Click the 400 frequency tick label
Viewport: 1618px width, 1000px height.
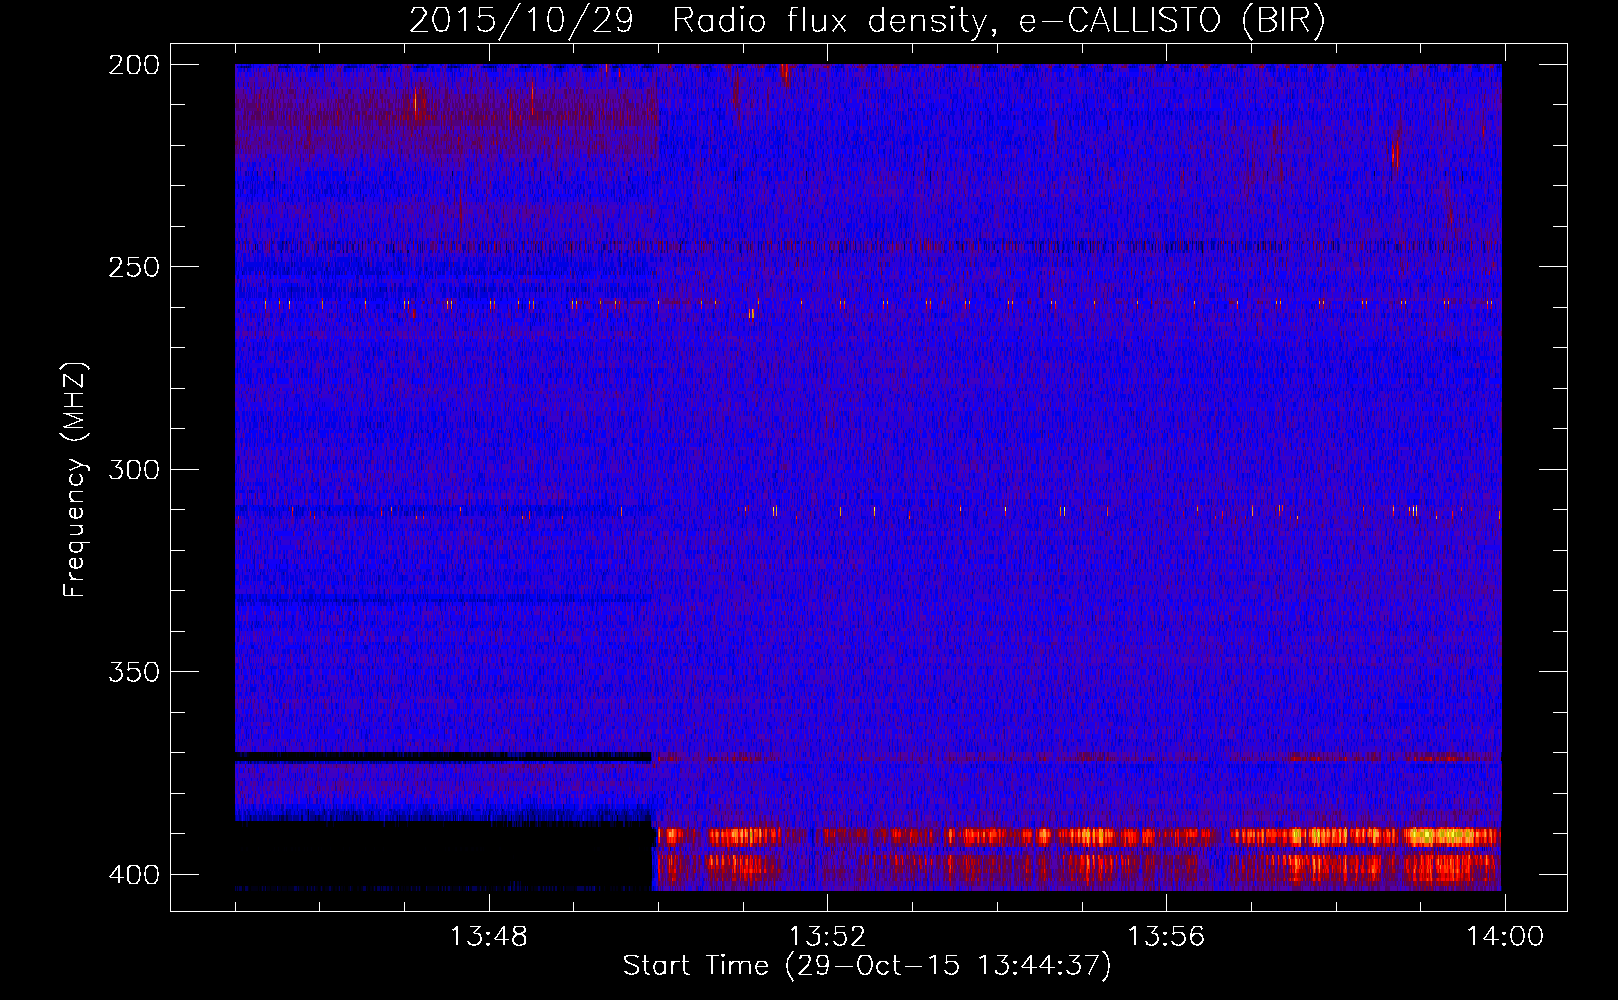(134, 875)
